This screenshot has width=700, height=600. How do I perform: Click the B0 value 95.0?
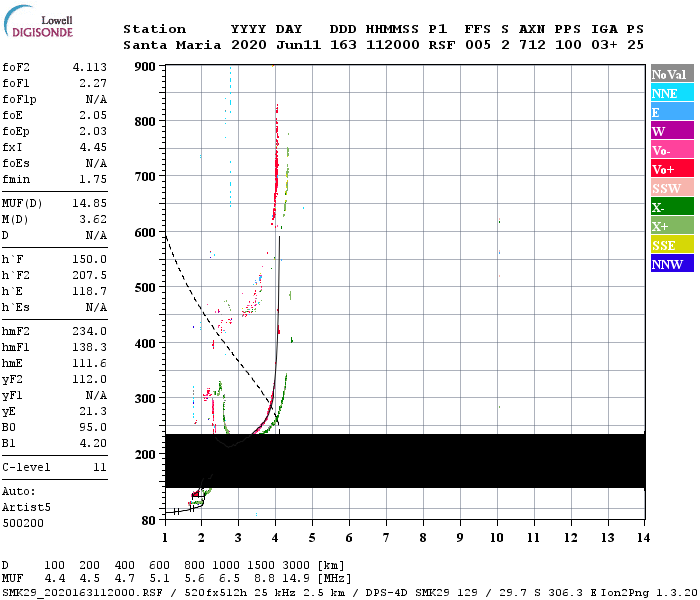point(93,427)
